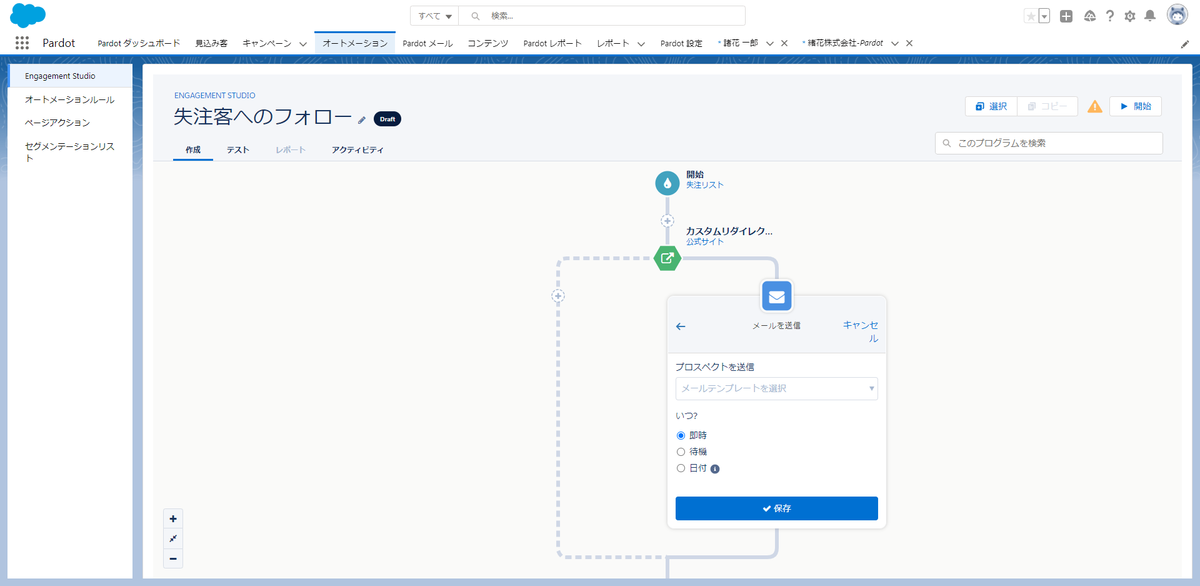
Task: Click the 開始 start program button
Action: (1135, 106)
